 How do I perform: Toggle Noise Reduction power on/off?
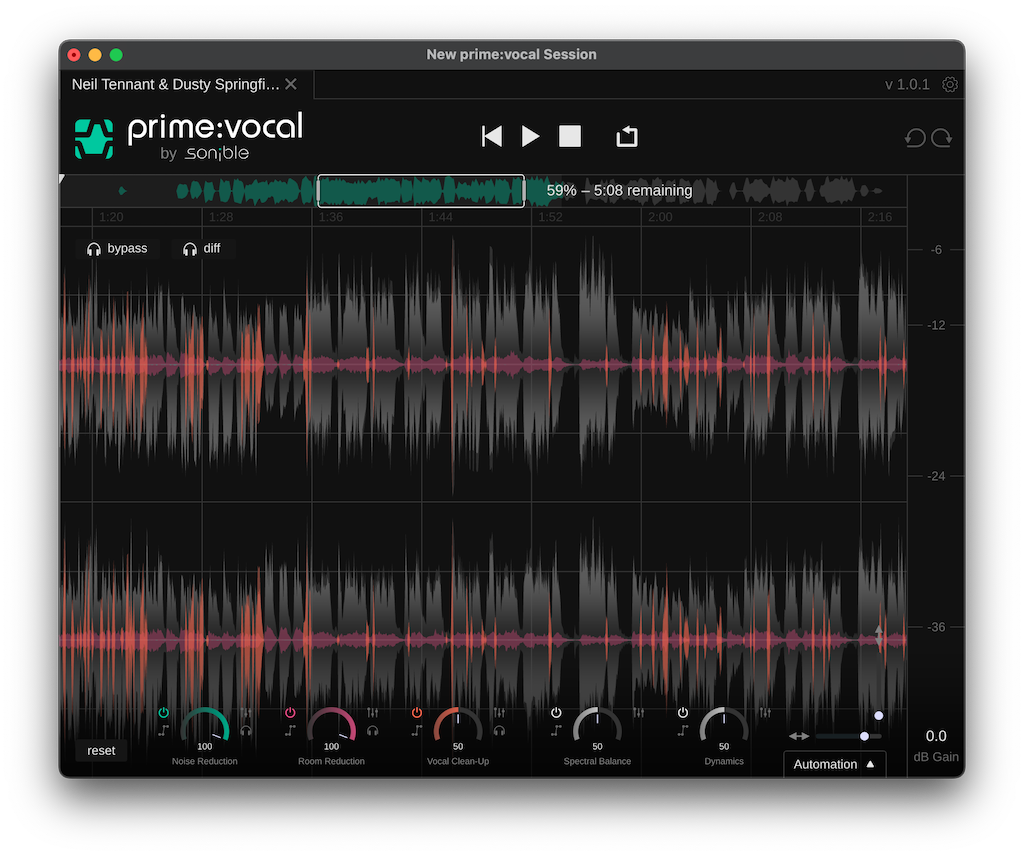[x=163, y=712]
